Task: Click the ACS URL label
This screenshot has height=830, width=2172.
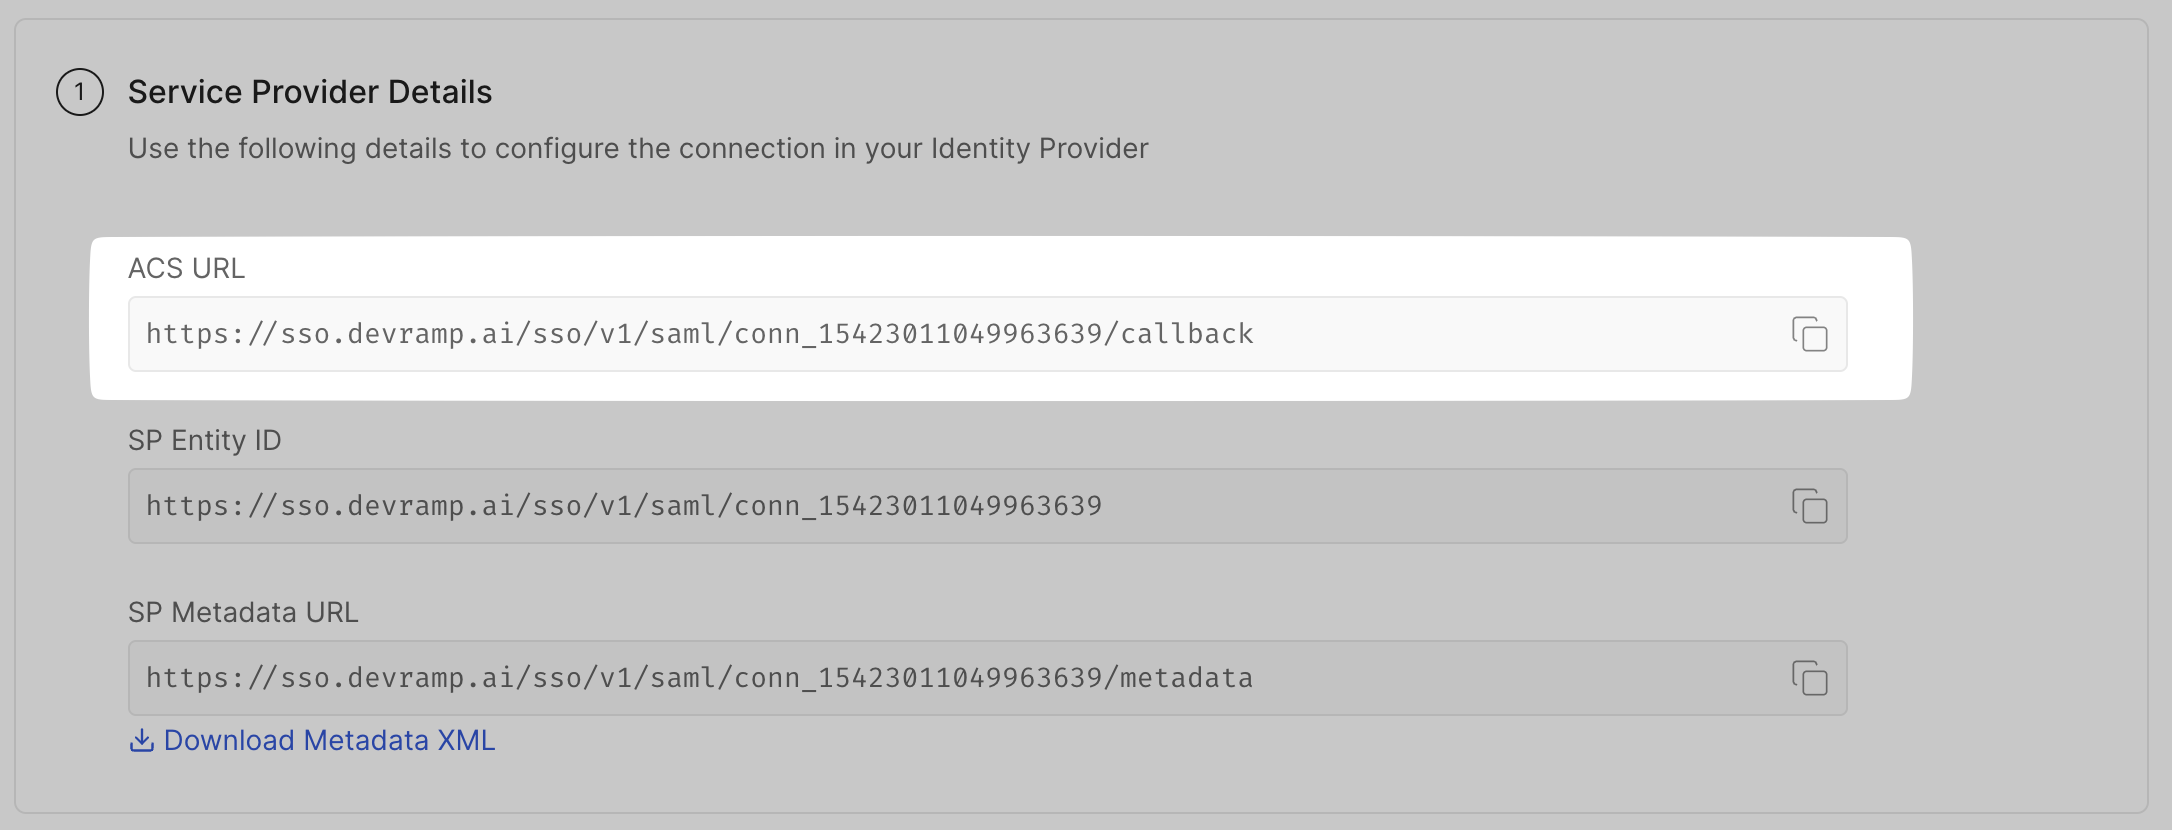Action: 186,267
